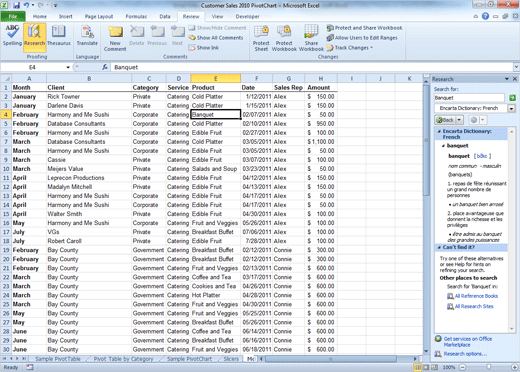Viewport: 520px width, 372px height.
Task: Collapse the banquet result entry
Action: (x=443, y=146)
